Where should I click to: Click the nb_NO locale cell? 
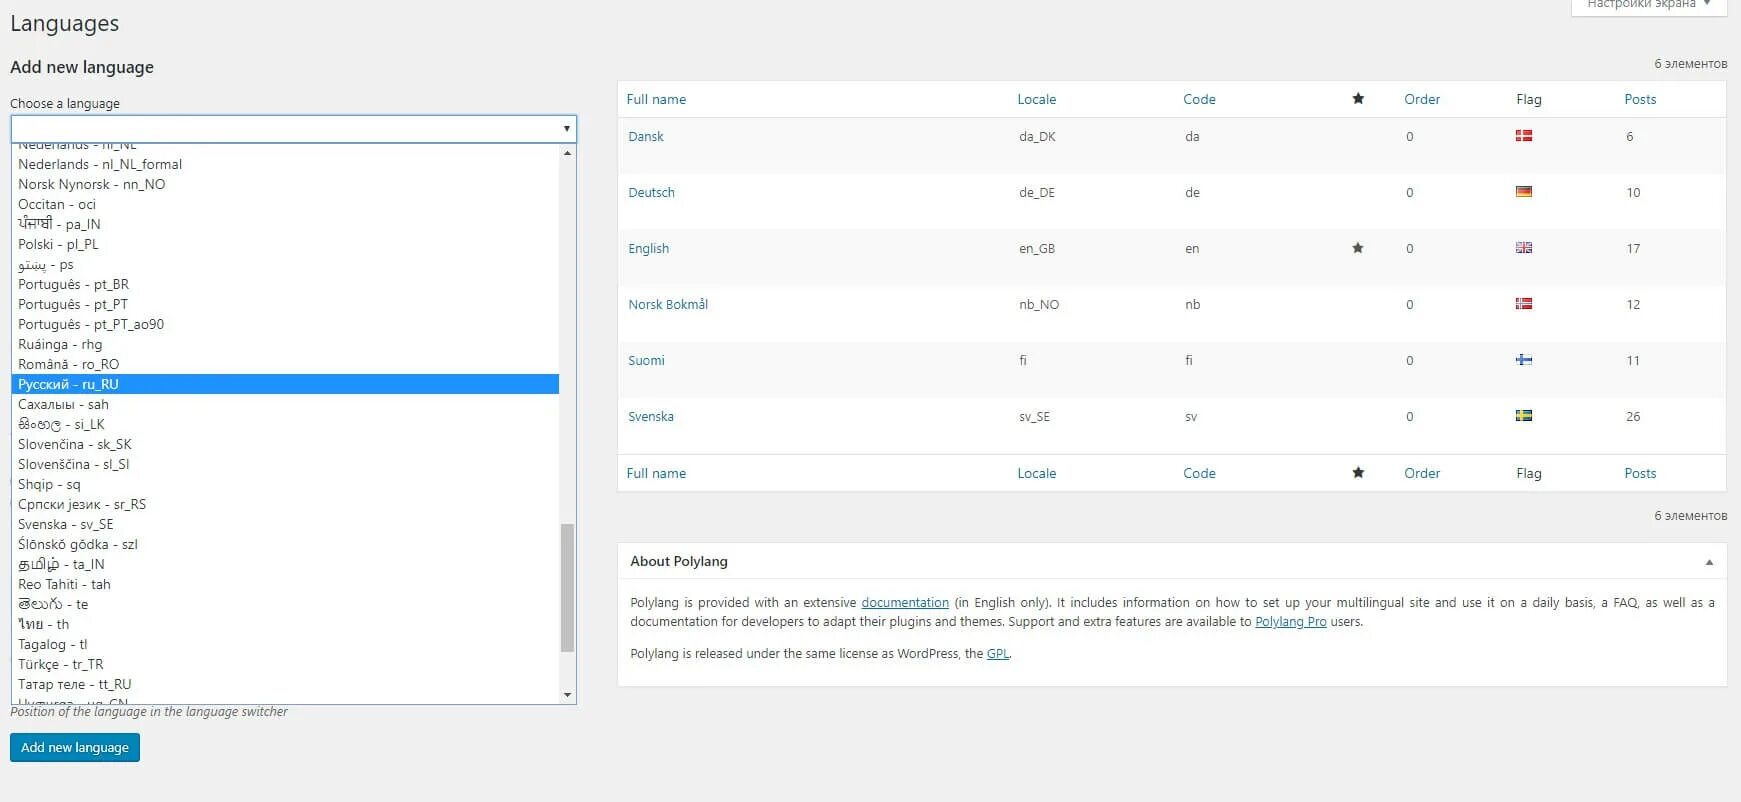1039,304
